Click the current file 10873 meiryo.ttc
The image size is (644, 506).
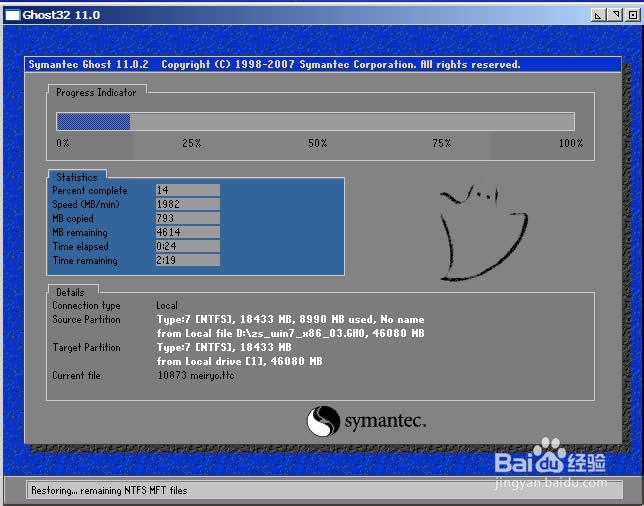point(196,375)
